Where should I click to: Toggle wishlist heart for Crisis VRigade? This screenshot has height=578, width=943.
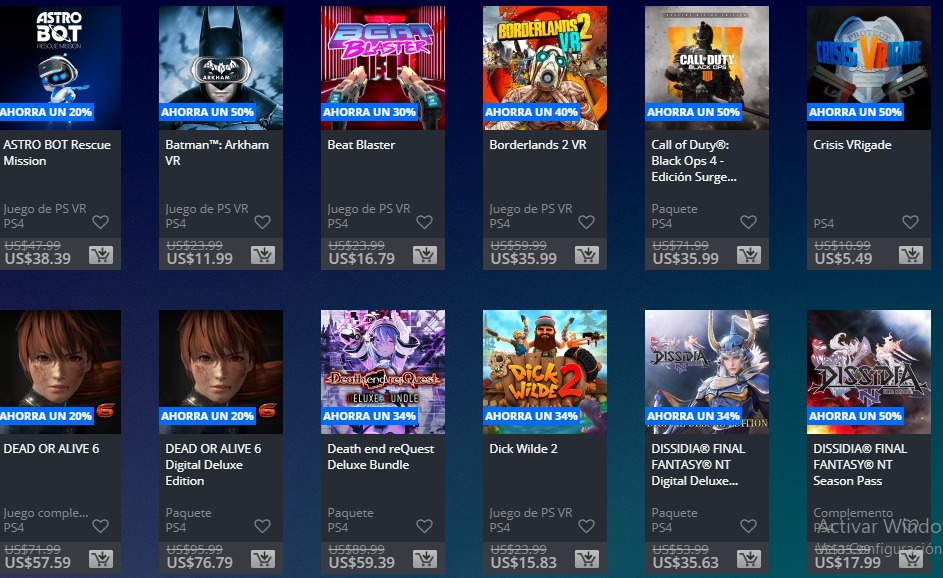point(911,222)
